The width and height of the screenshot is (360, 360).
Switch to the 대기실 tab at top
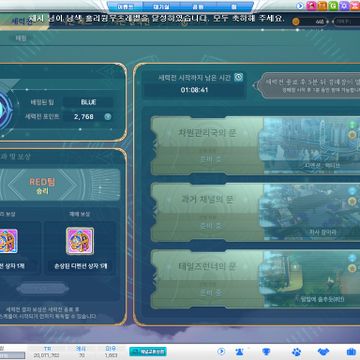tap(161, 6)
